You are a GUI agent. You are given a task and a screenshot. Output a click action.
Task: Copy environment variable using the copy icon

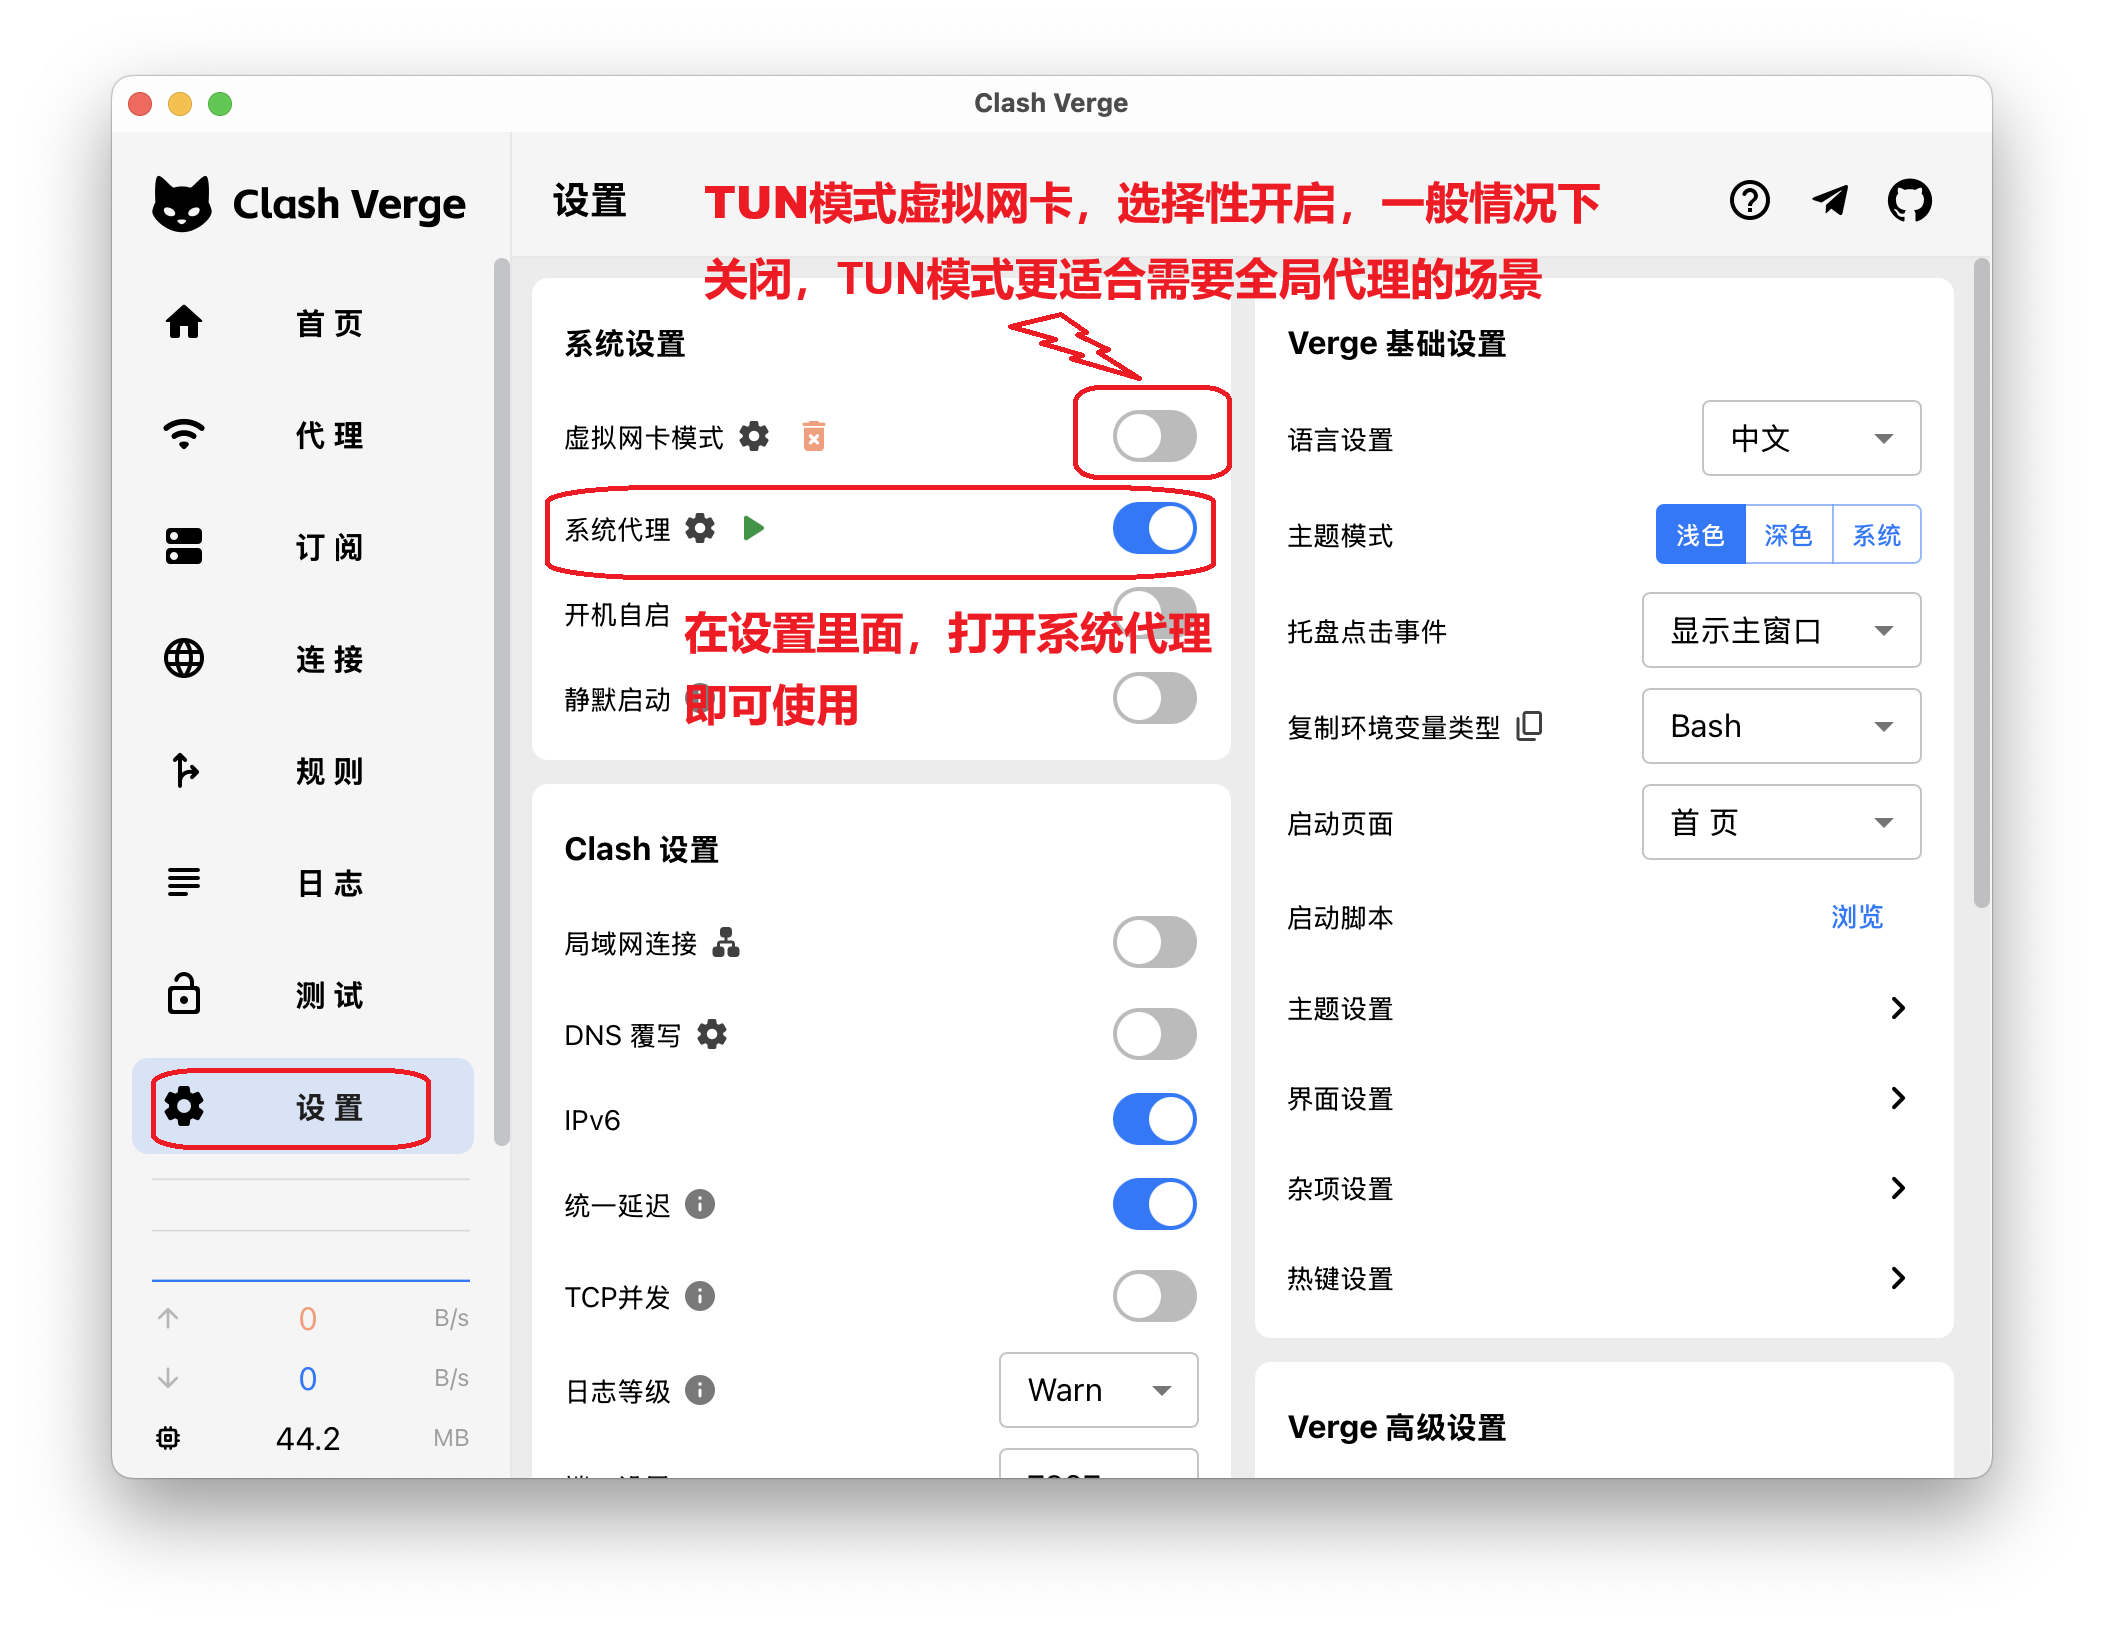click(x=1530, y=726)
